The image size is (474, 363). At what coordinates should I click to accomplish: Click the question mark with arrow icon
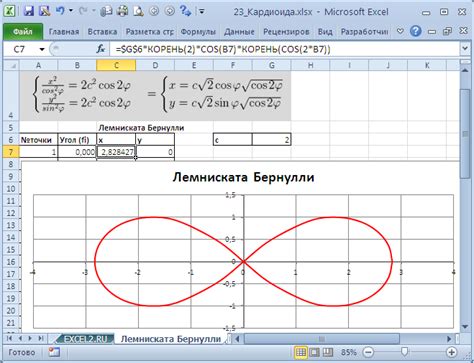[185, 11]
